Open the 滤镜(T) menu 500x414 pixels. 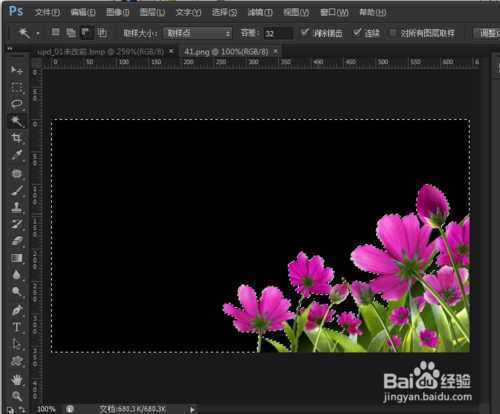coord(260,13)
